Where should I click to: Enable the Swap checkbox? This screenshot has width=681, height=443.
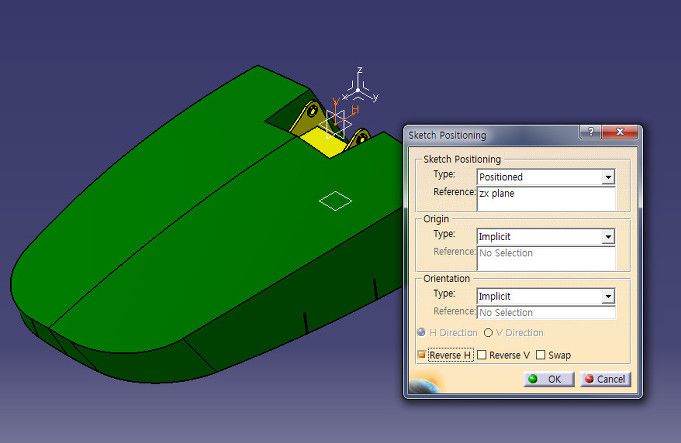click(540, 355)
